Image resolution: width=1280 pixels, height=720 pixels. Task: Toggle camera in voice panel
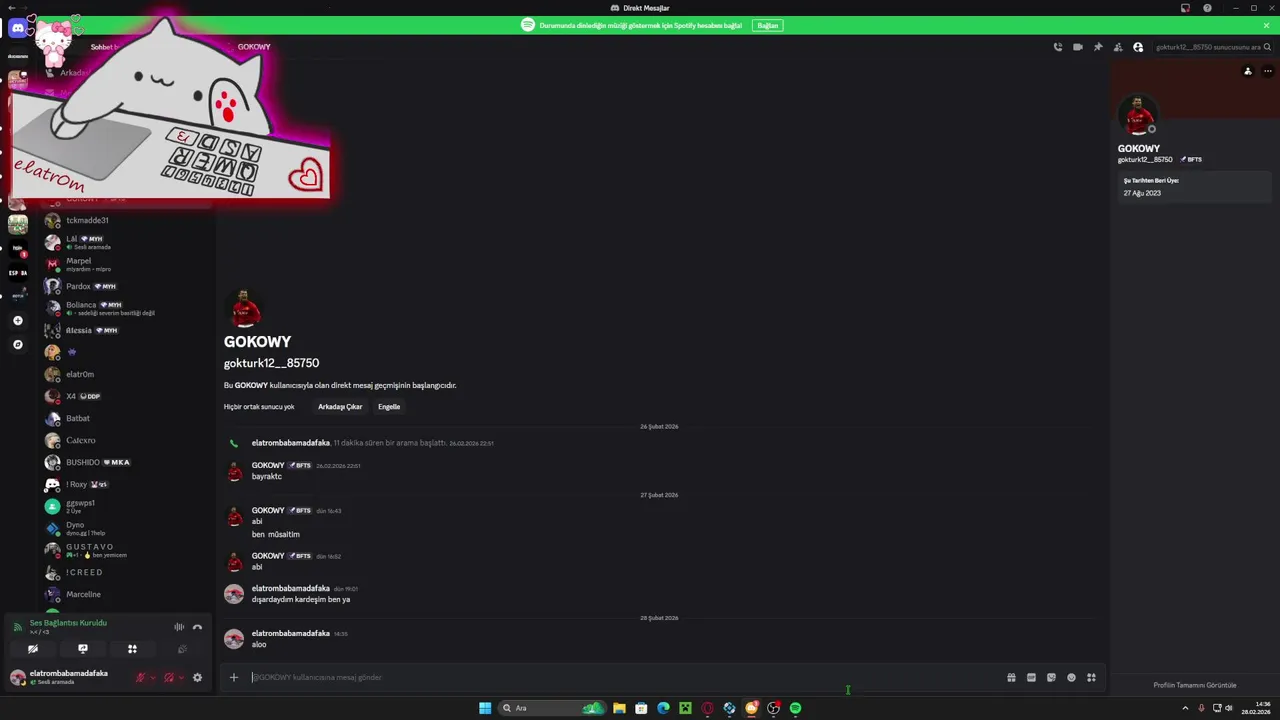(33, 649)
